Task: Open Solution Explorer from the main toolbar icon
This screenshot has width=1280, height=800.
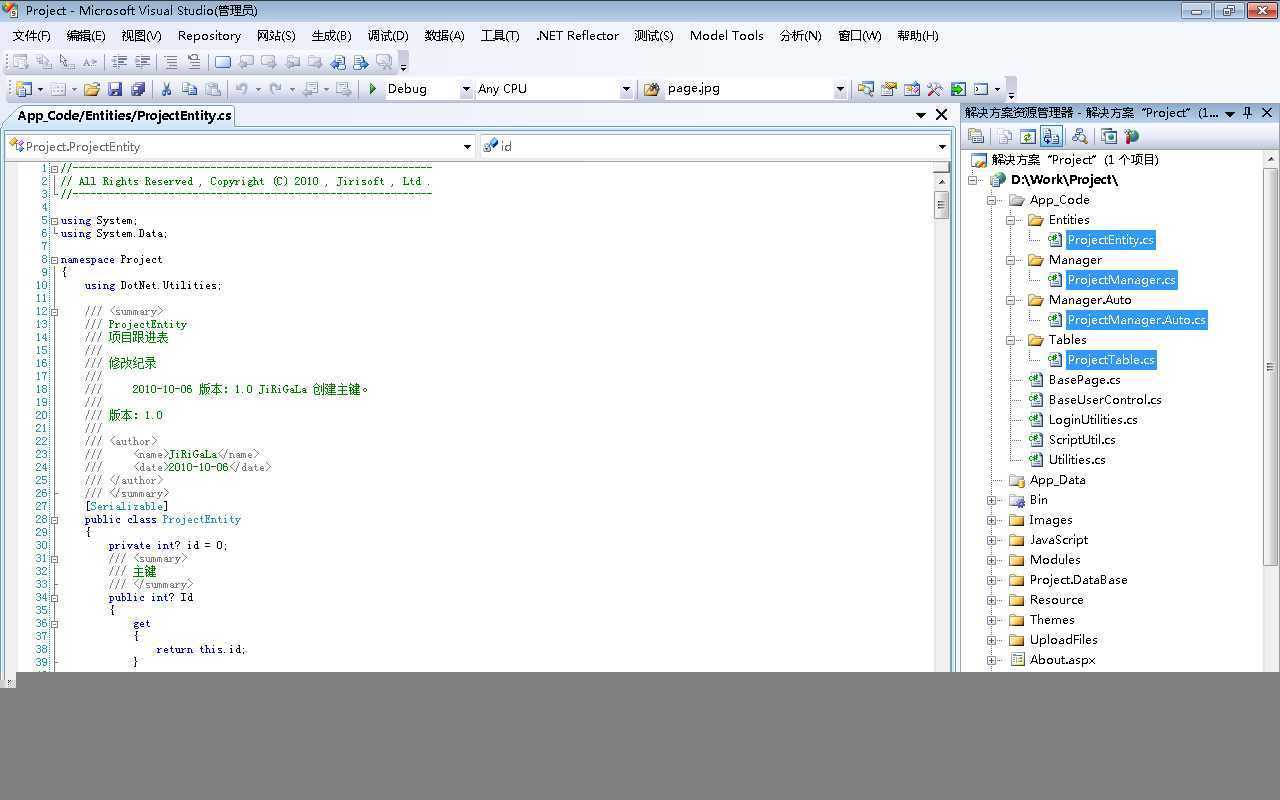Action: pos(865,89)
